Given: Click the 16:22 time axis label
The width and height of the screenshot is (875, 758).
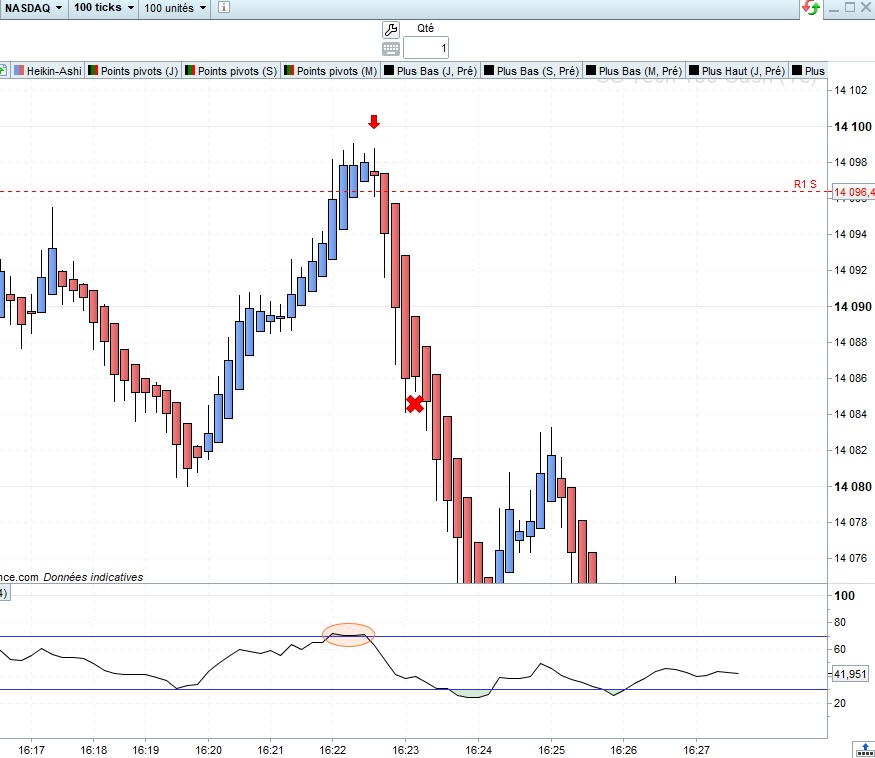Looking at the screenshot, I should click(x=333, y=750).
